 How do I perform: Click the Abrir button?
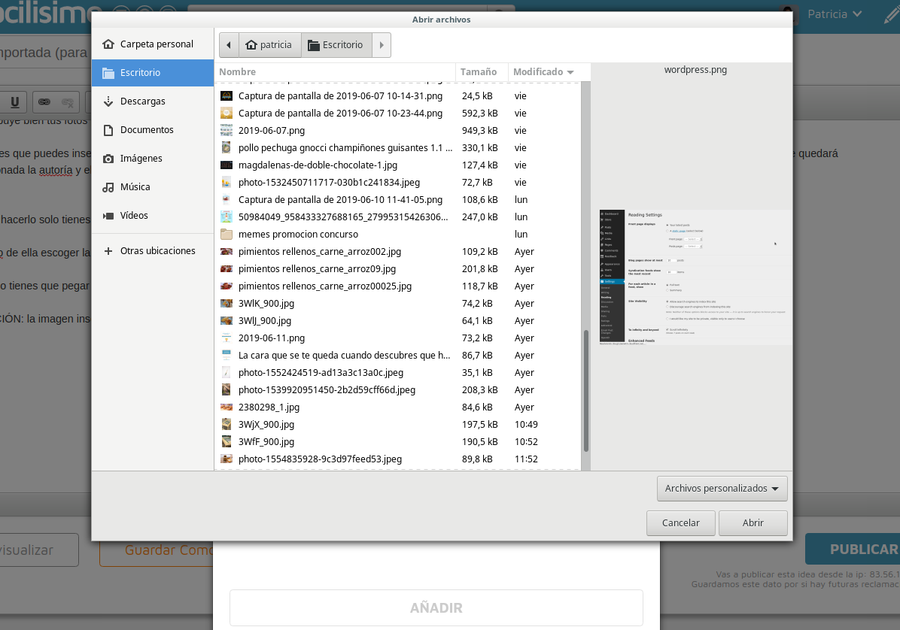click(753, 523)
